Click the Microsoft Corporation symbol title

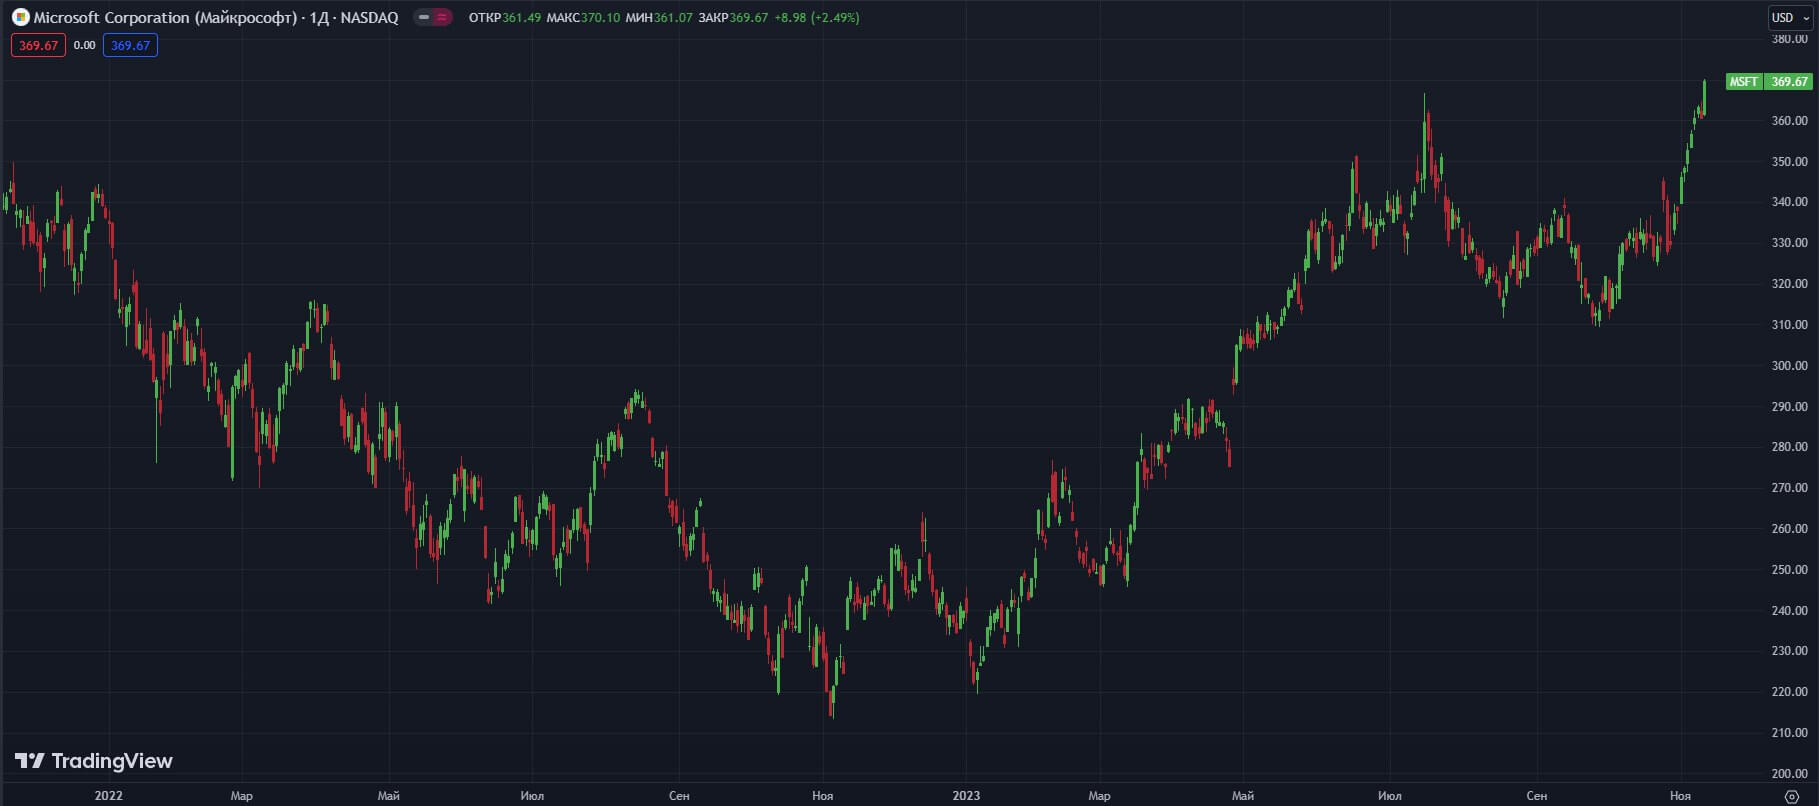point(215,17)
